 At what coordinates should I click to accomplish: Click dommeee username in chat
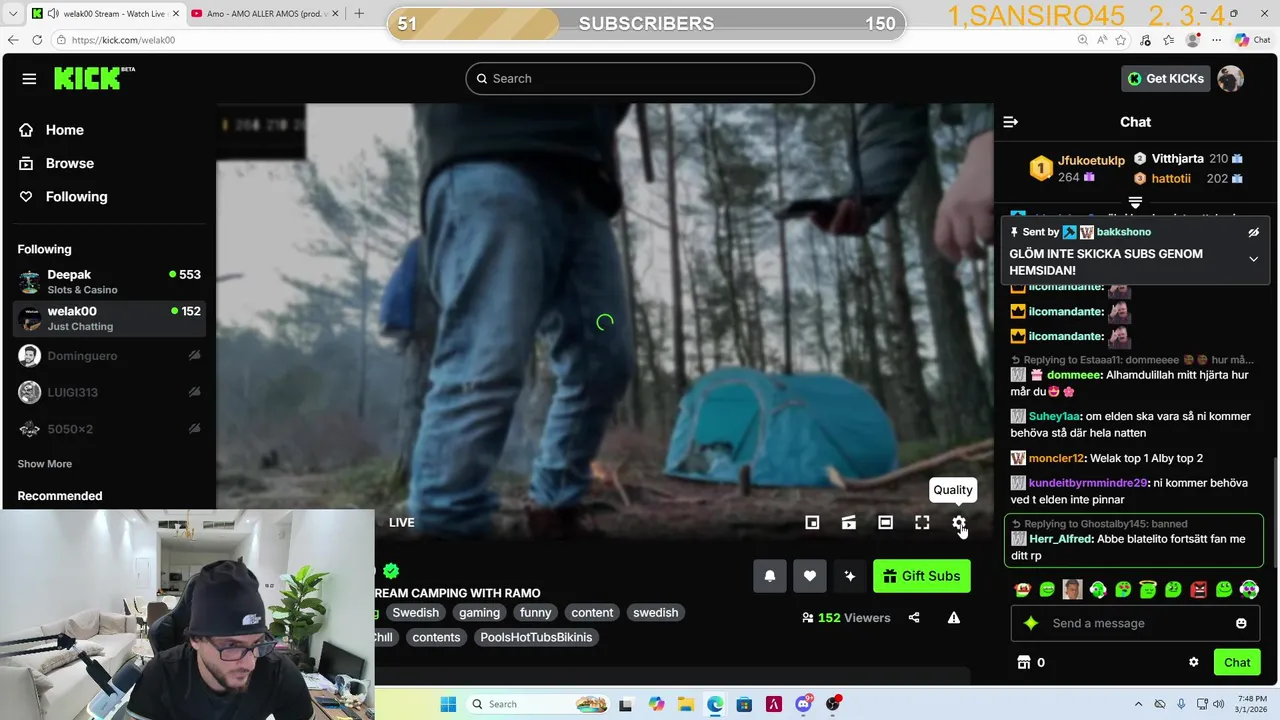(x=1075, y=375)
